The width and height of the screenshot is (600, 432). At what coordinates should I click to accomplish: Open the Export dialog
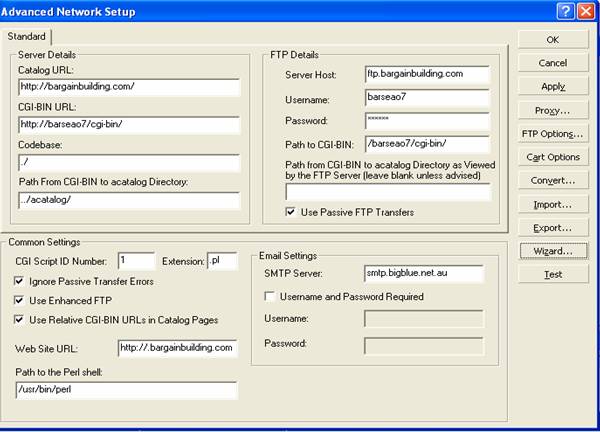click(553, 227)
